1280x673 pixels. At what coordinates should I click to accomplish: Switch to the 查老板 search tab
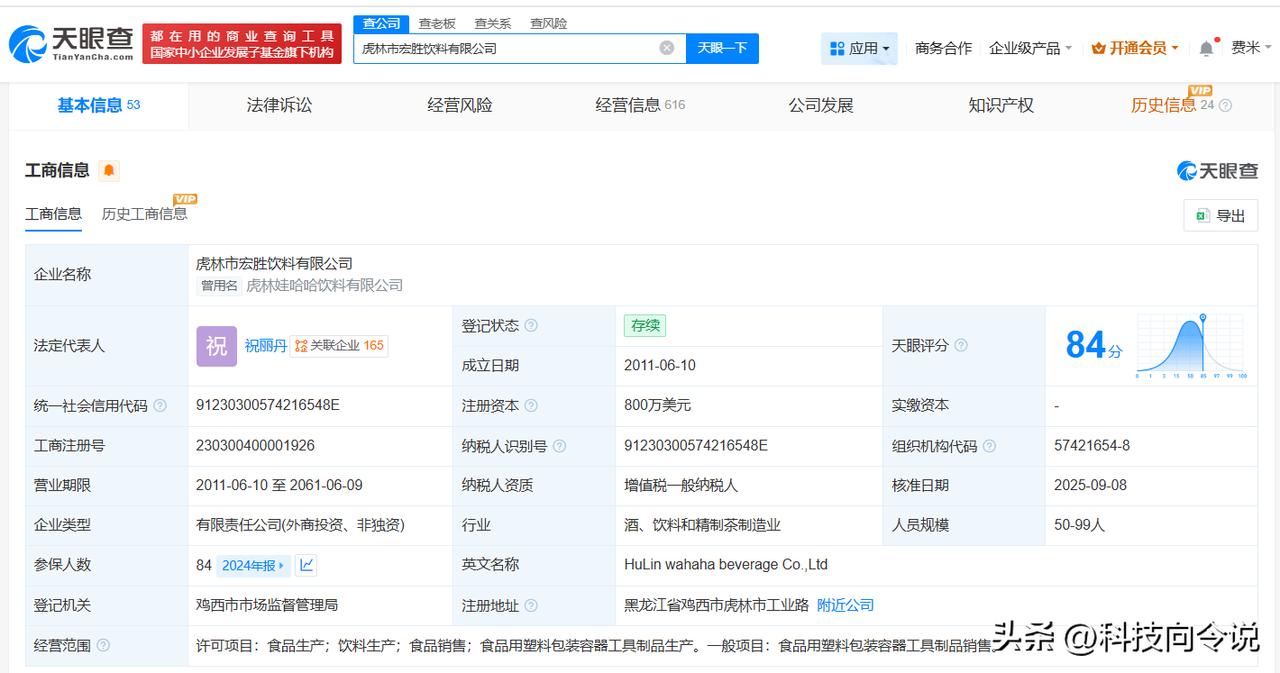tap(437, 23)
